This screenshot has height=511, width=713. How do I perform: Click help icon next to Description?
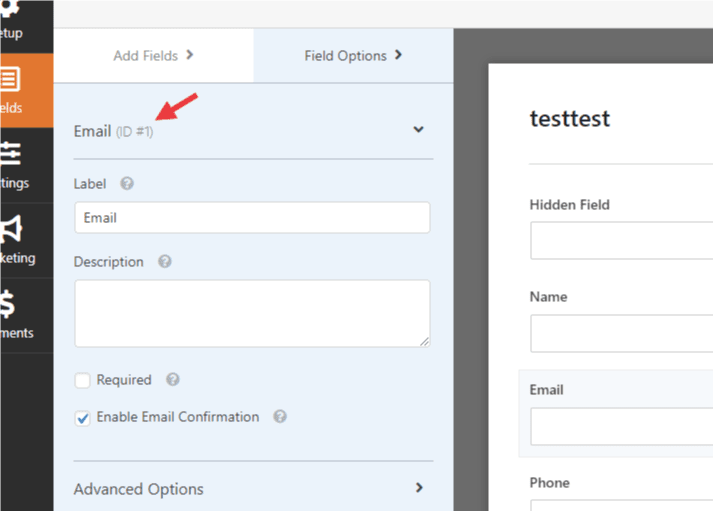(x=165, y=261)
